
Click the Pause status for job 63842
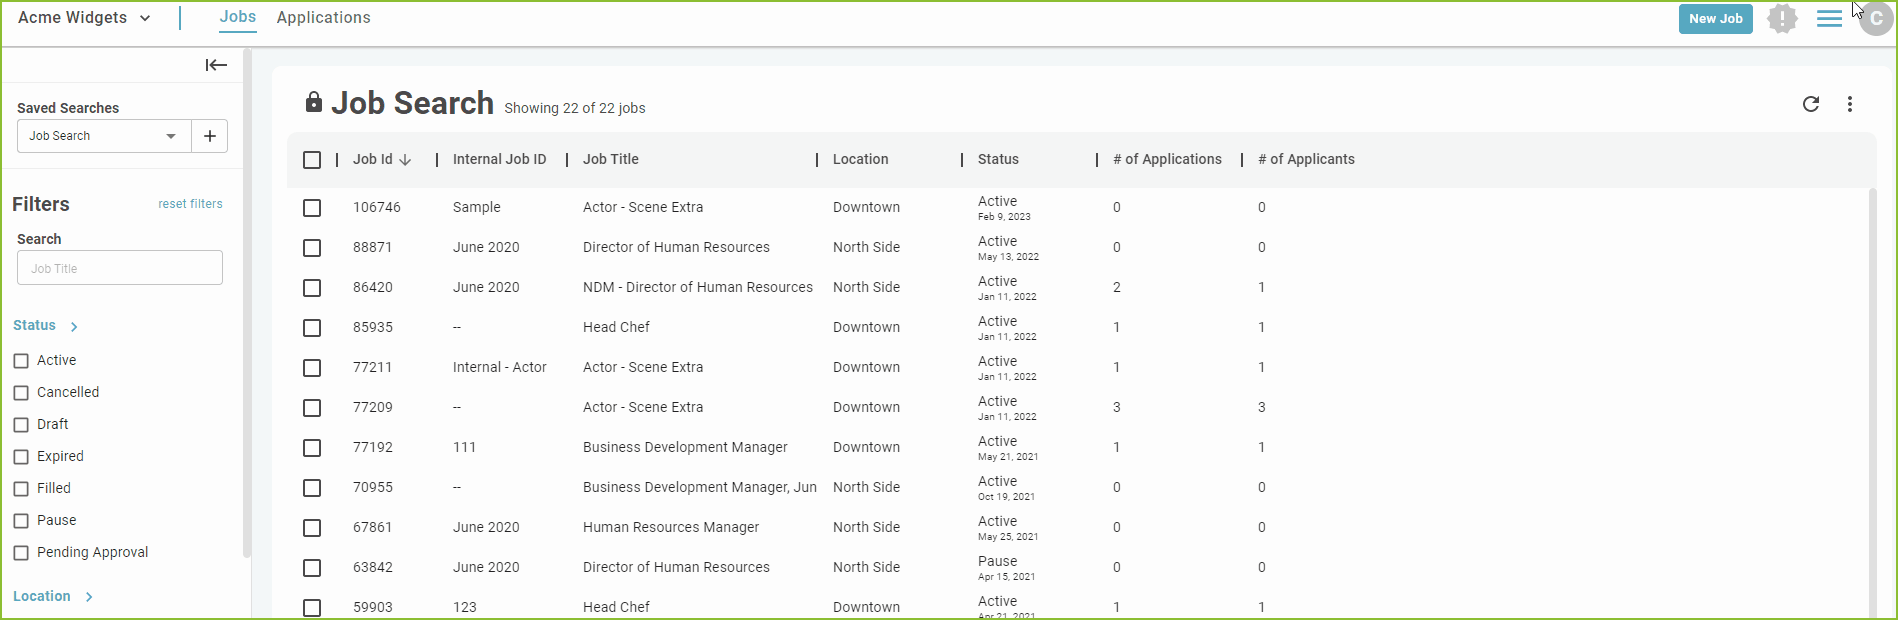click(997, 561)
